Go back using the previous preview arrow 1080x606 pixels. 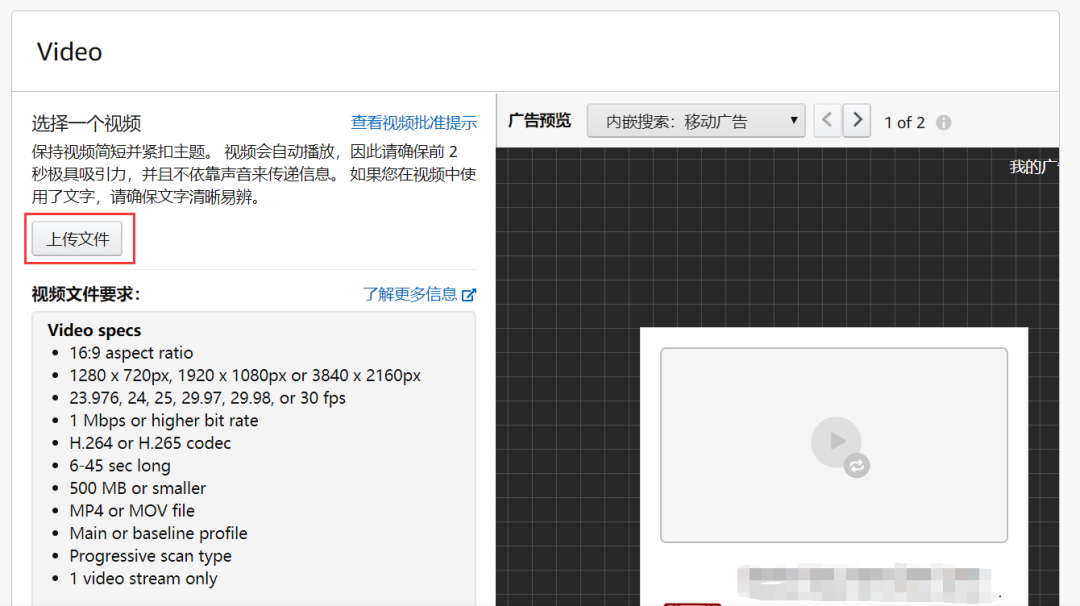tap(827, 119)
